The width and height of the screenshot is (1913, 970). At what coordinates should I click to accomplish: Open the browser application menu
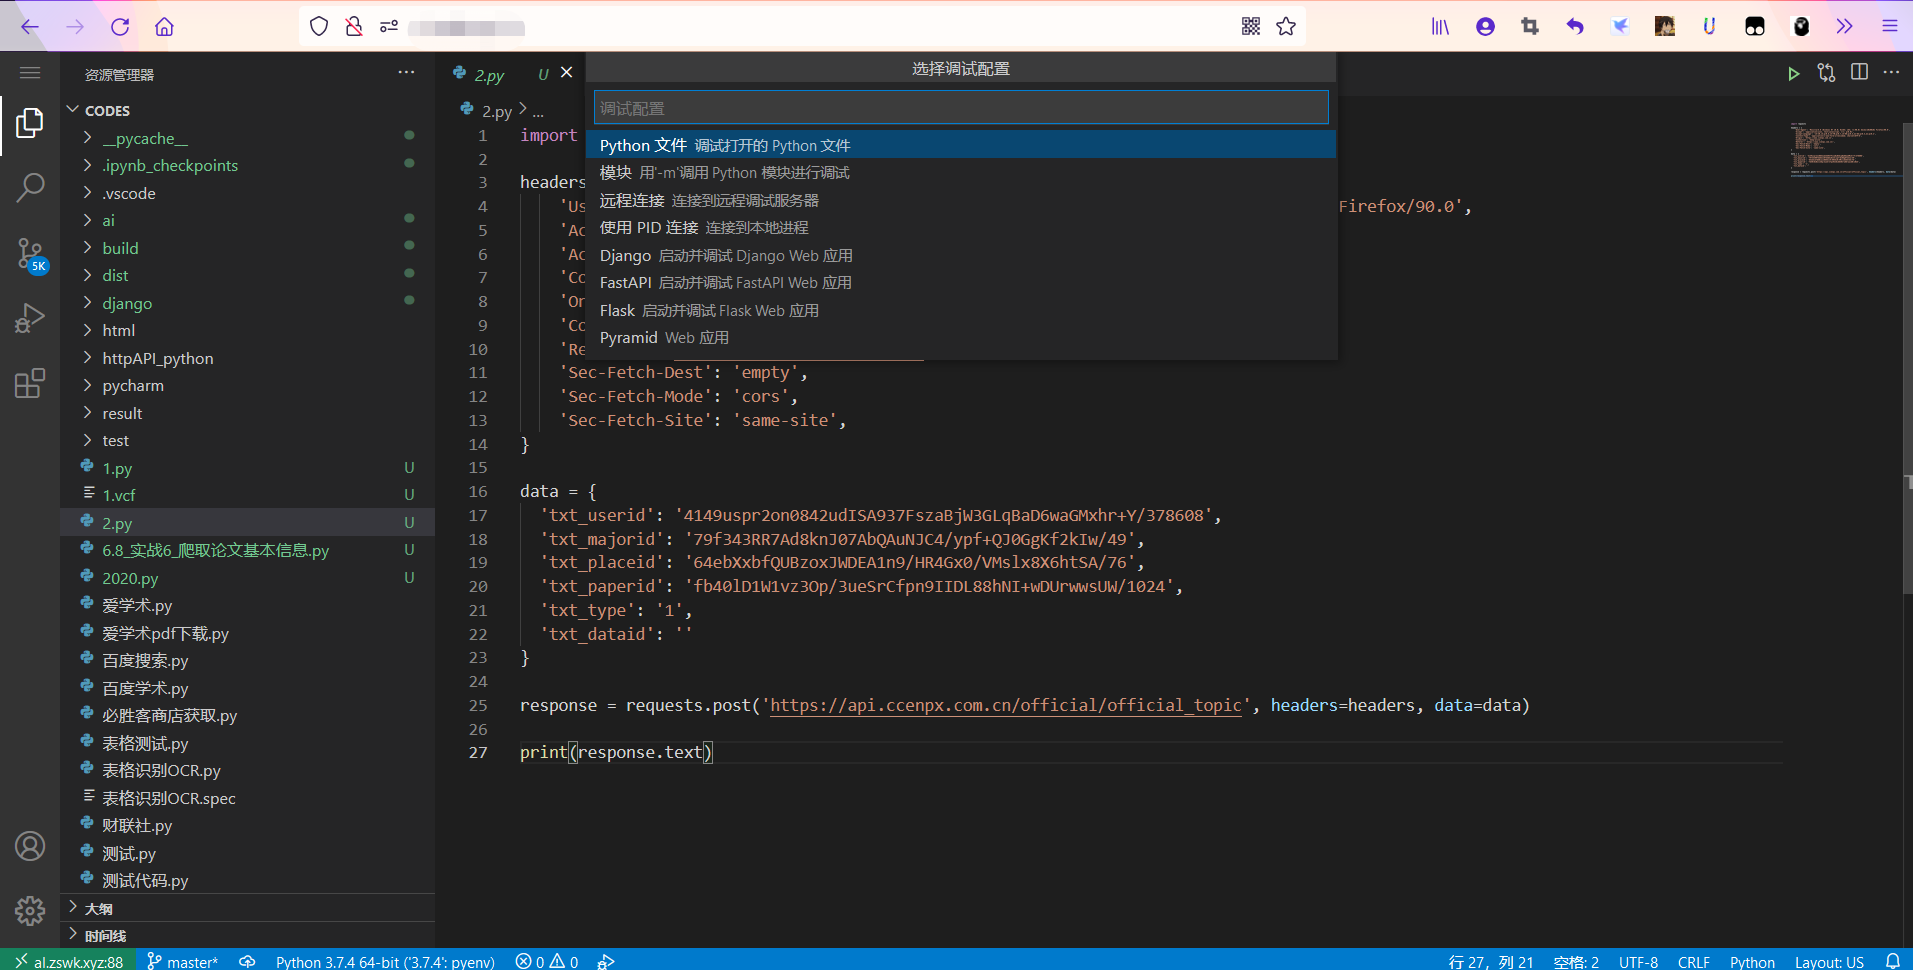(x=1890, y=27)
